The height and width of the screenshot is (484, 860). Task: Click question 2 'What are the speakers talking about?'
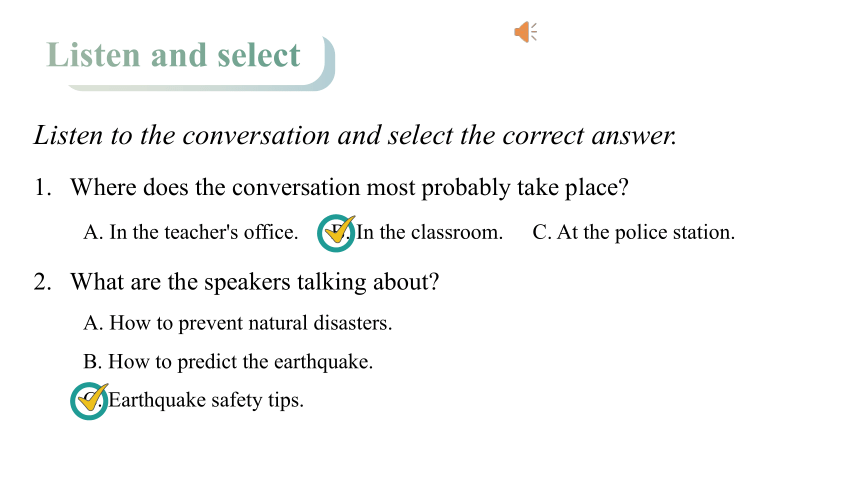[x=254, y=282]
